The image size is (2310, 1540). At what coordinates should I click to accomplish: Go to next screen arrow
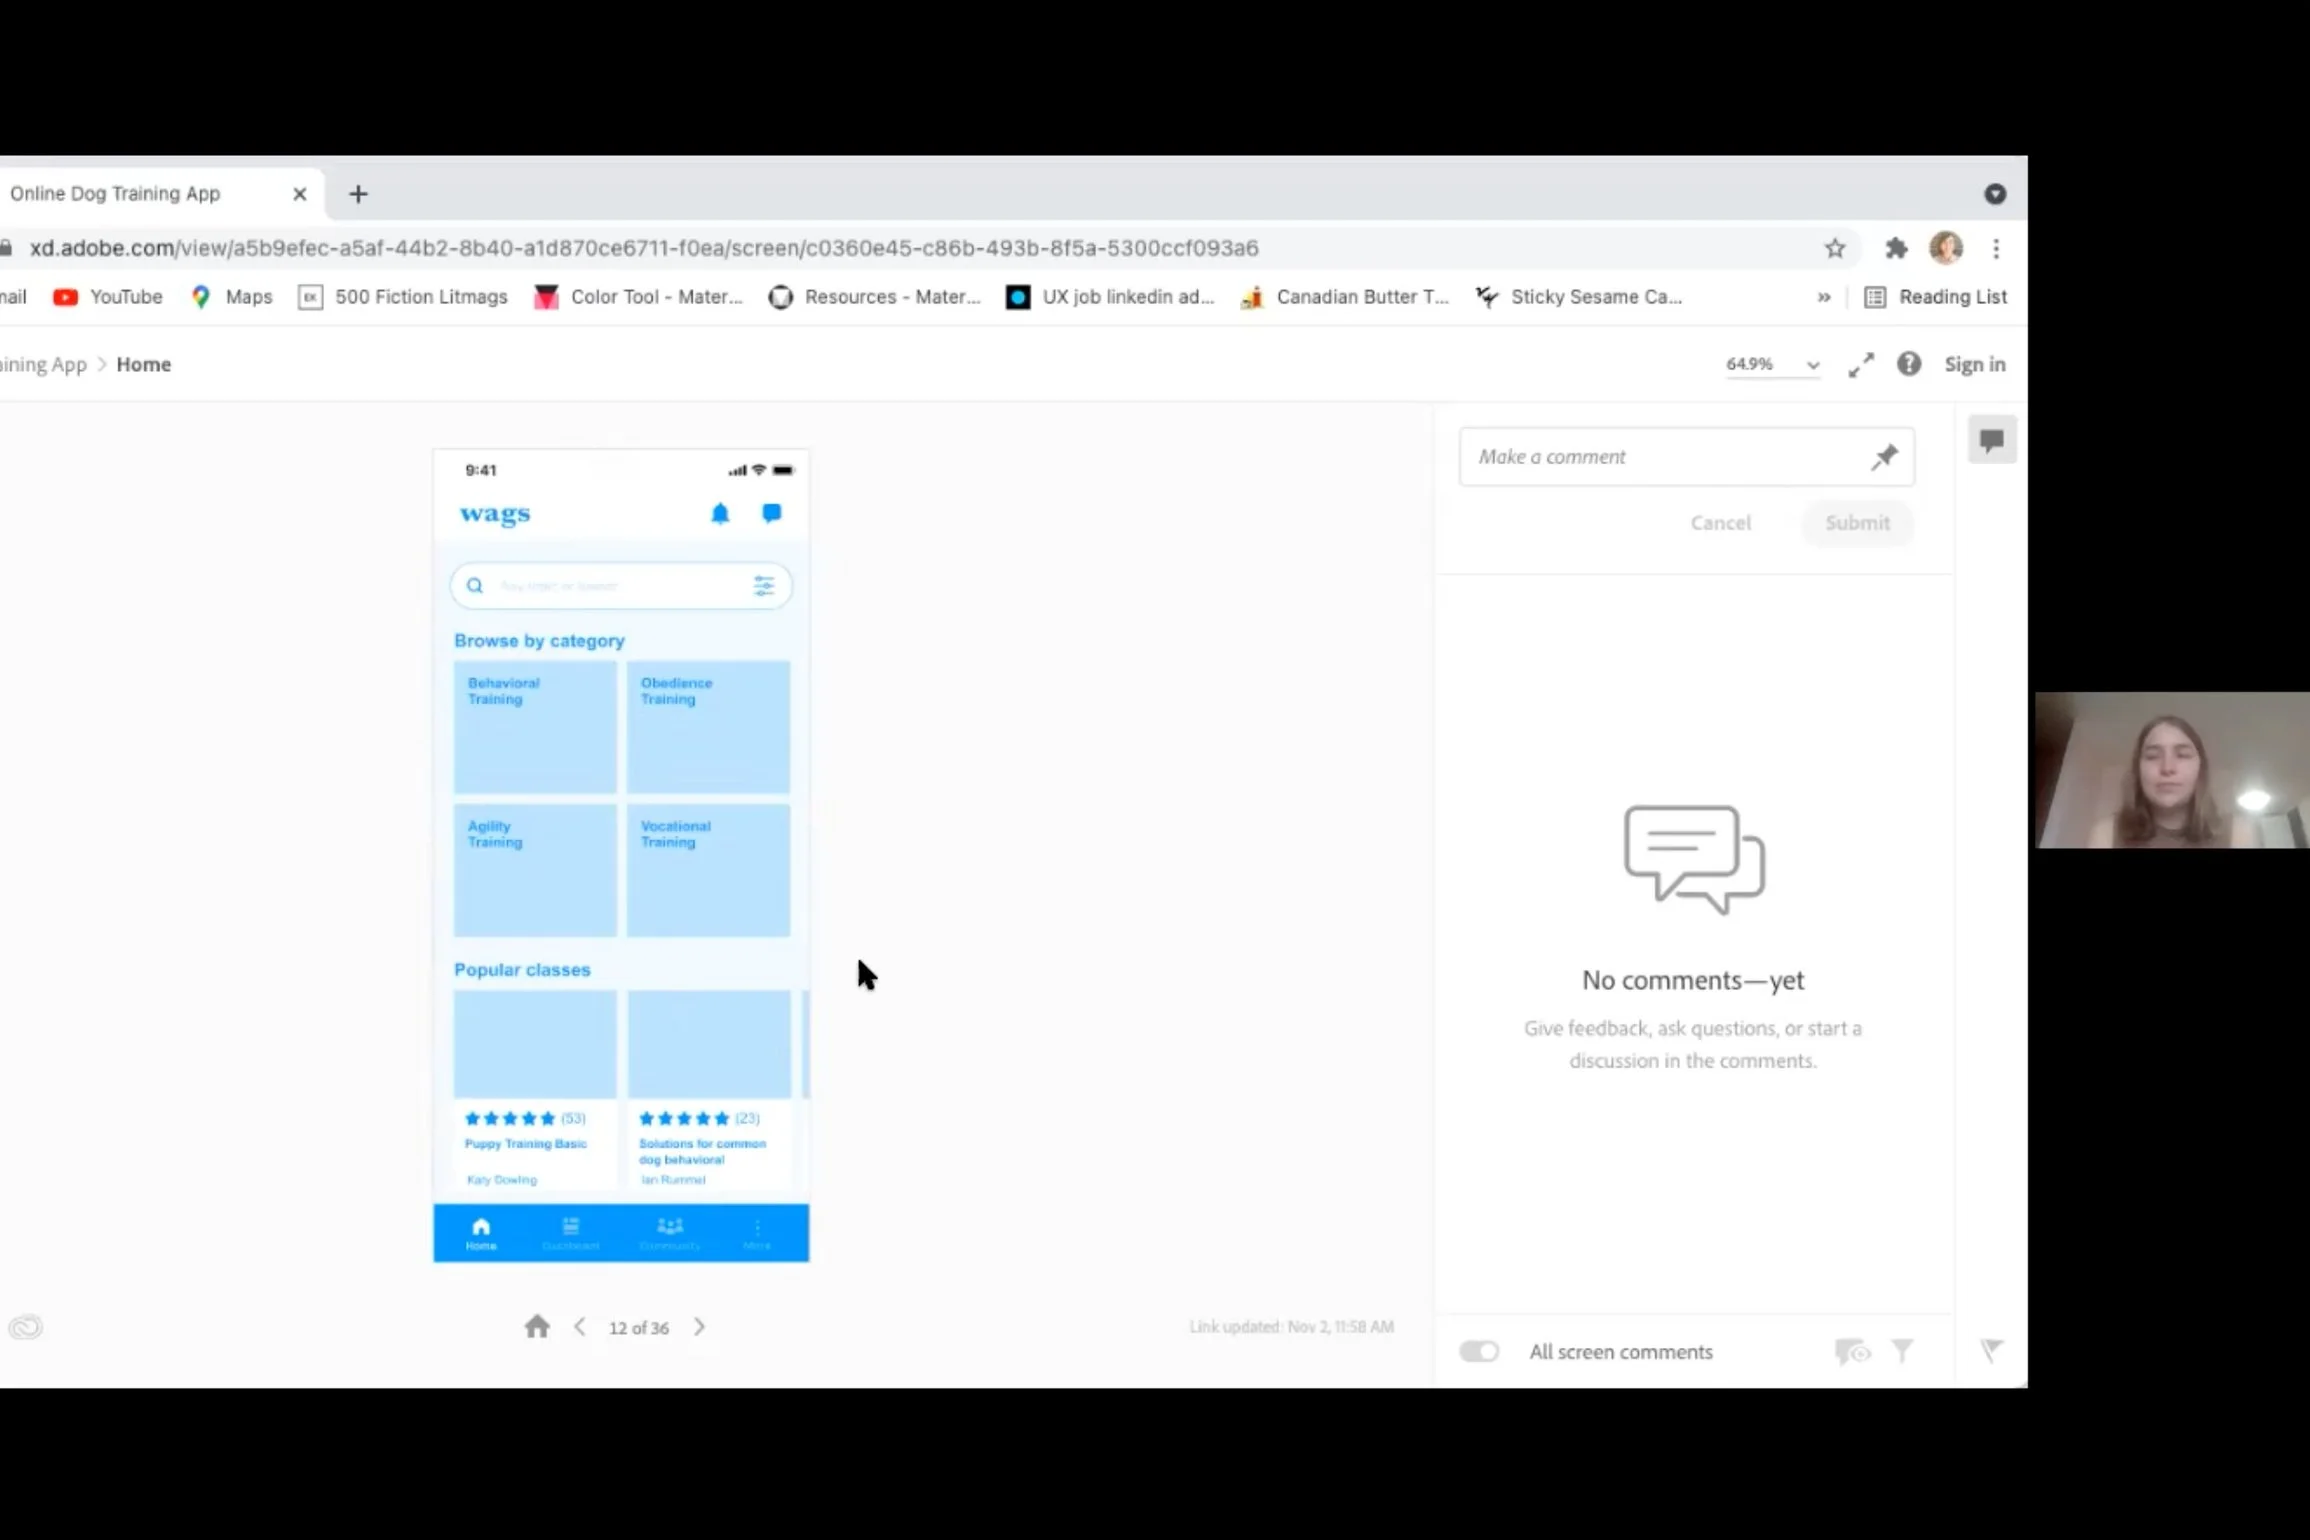click(700, 1327)
